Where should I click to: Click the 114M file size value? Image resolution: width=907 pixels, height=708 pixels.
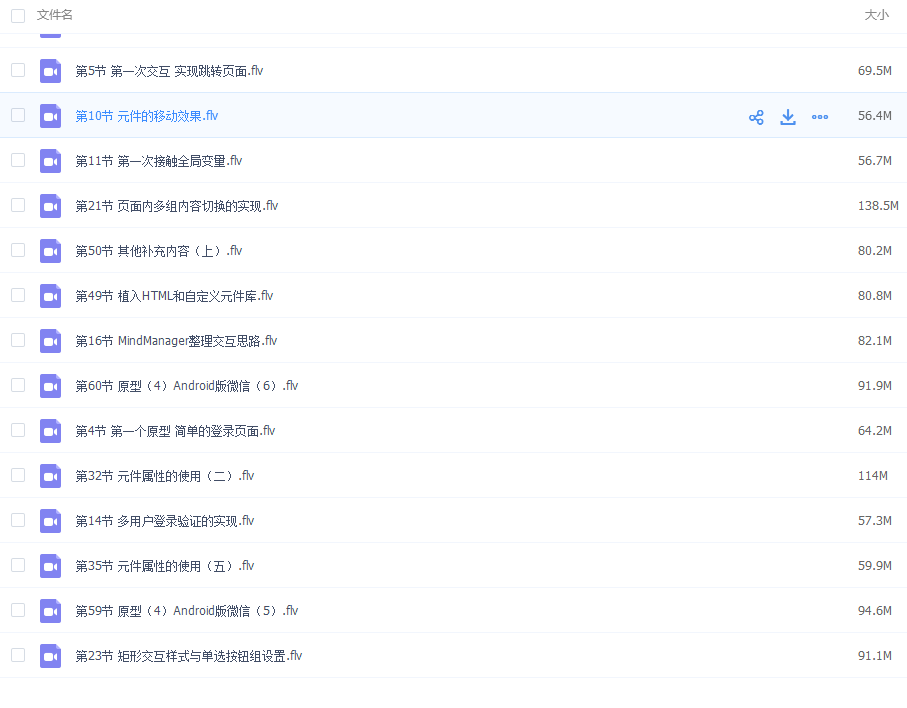tap(873, 476)
